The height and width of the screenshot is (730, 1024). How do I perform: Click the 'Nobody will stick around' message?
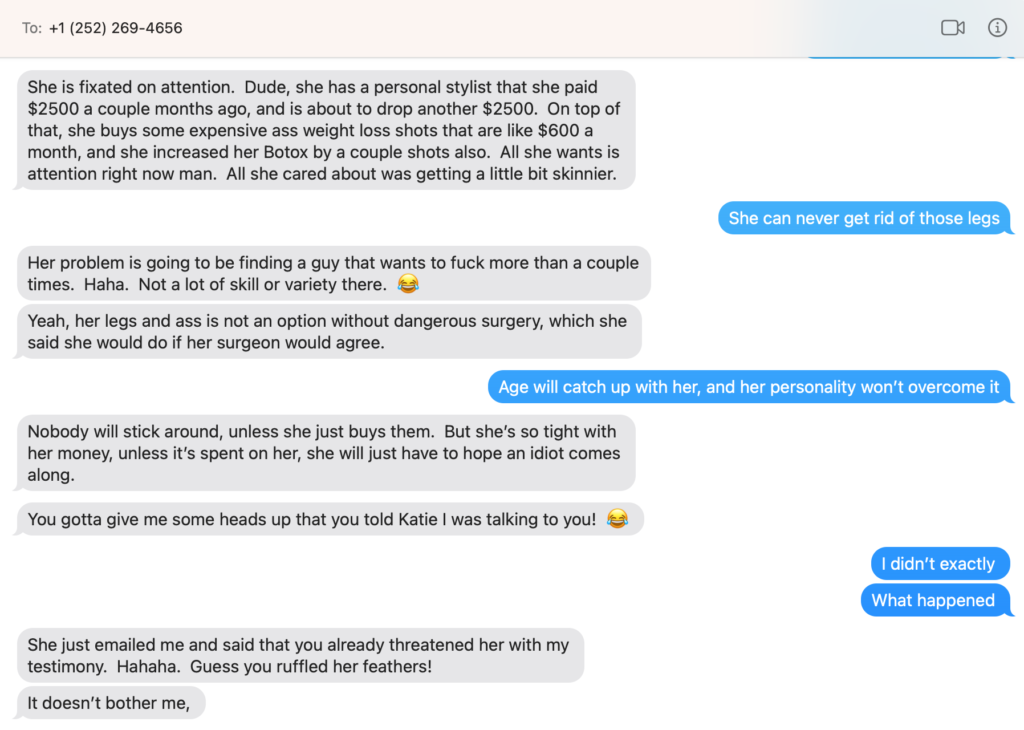coord(325,453)
